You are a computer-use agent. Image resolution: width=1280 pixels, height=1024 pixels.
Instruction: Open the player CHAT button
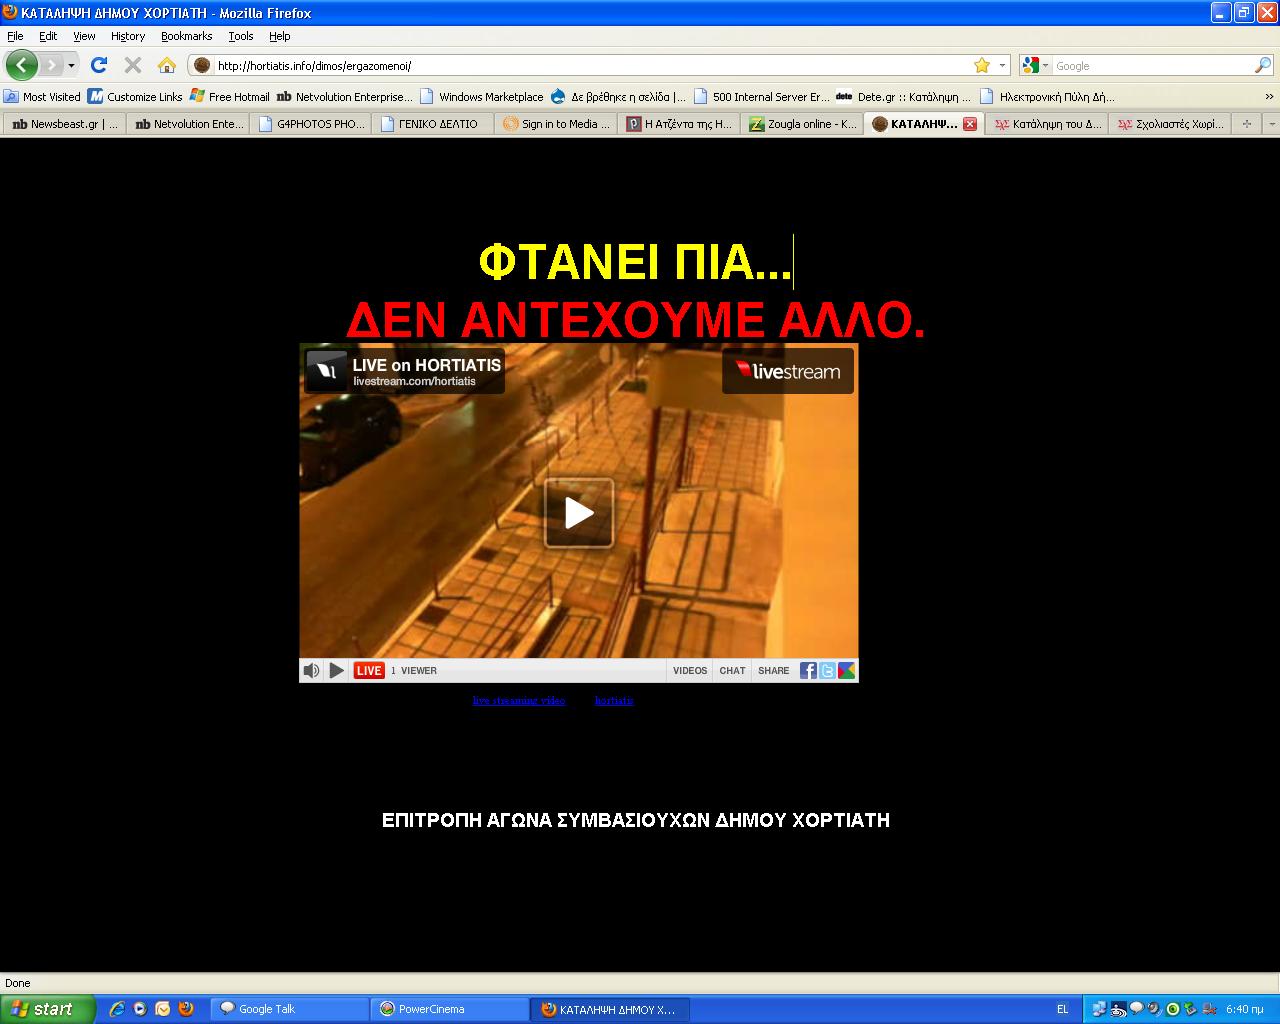(x=732, y=671)
